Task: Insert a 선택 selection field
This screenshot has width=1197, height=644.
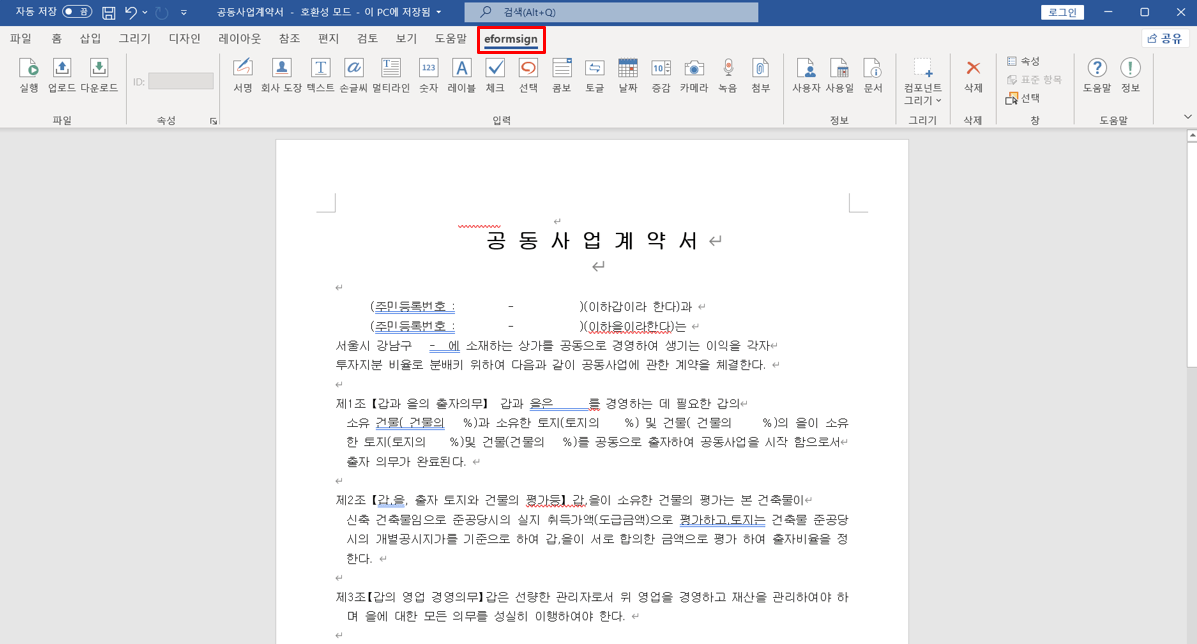Action: 528,76
